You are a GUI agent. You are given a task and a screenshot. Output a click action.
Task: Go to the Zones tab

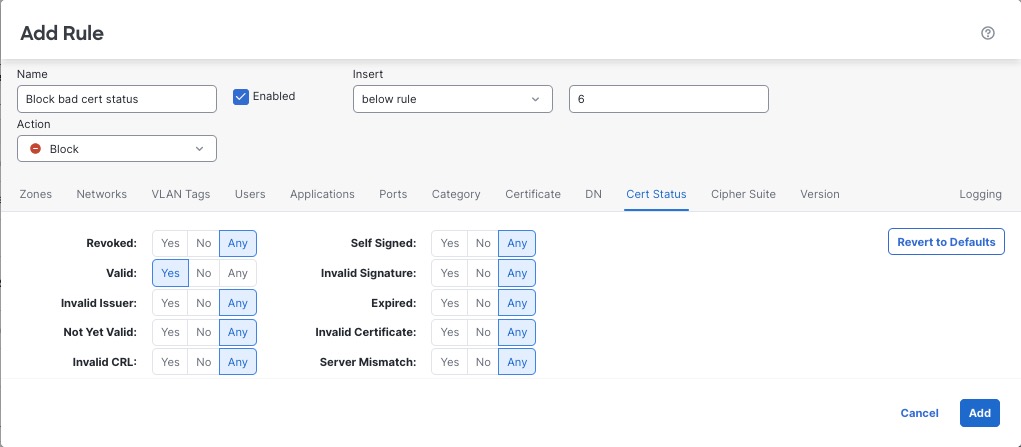pos(35,194)
